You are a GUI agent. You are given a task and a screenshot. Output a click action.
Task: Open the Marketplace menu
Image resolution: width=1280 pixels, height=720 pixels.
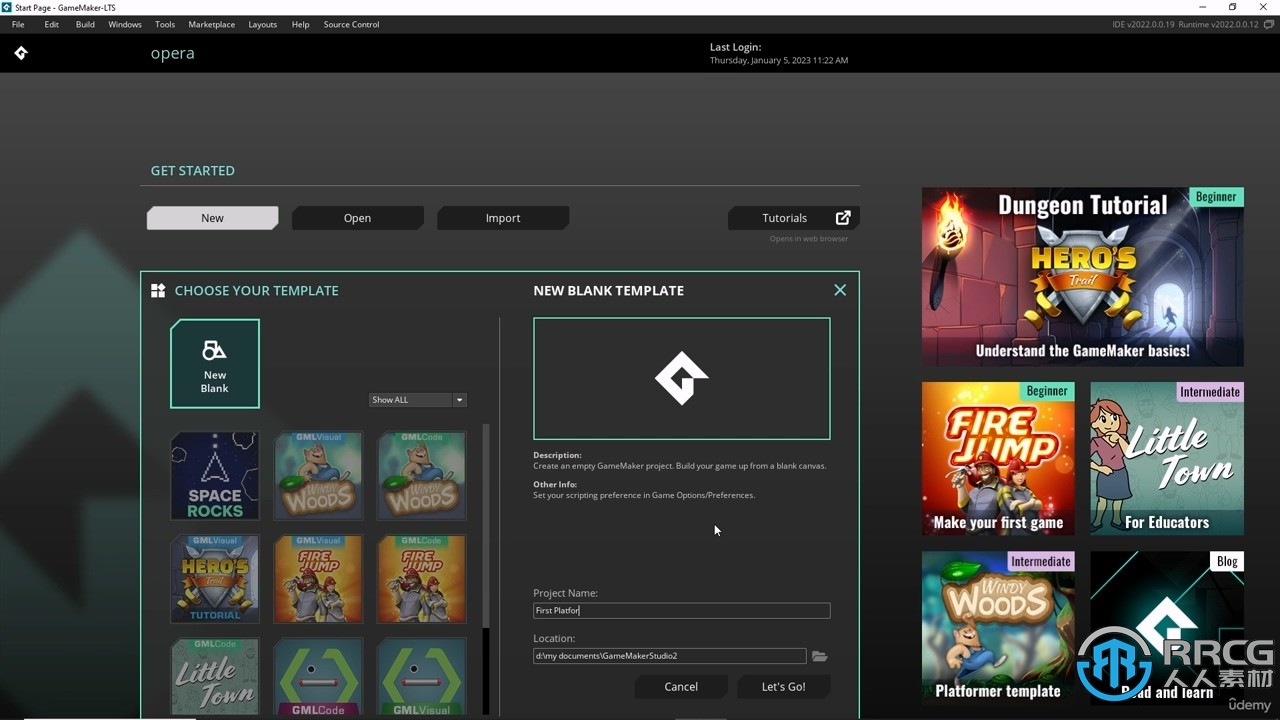click(212, 24)
